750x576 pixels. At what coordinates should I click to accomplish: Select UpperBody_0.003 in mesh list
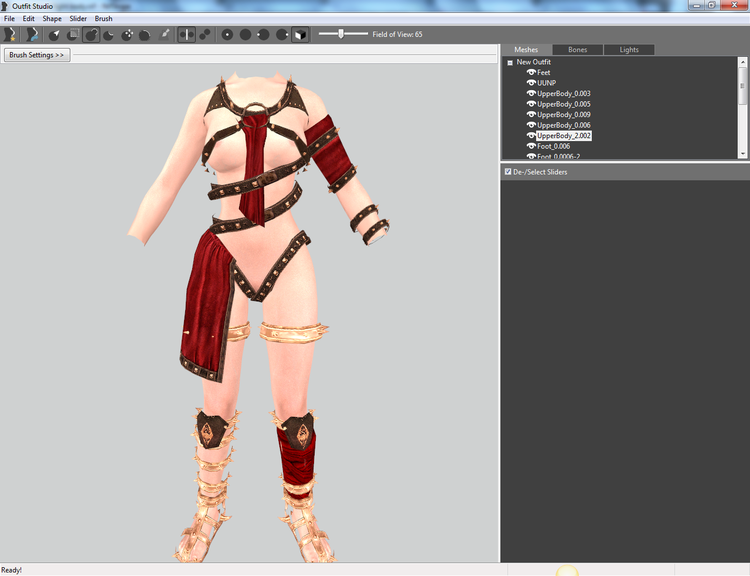563,93
